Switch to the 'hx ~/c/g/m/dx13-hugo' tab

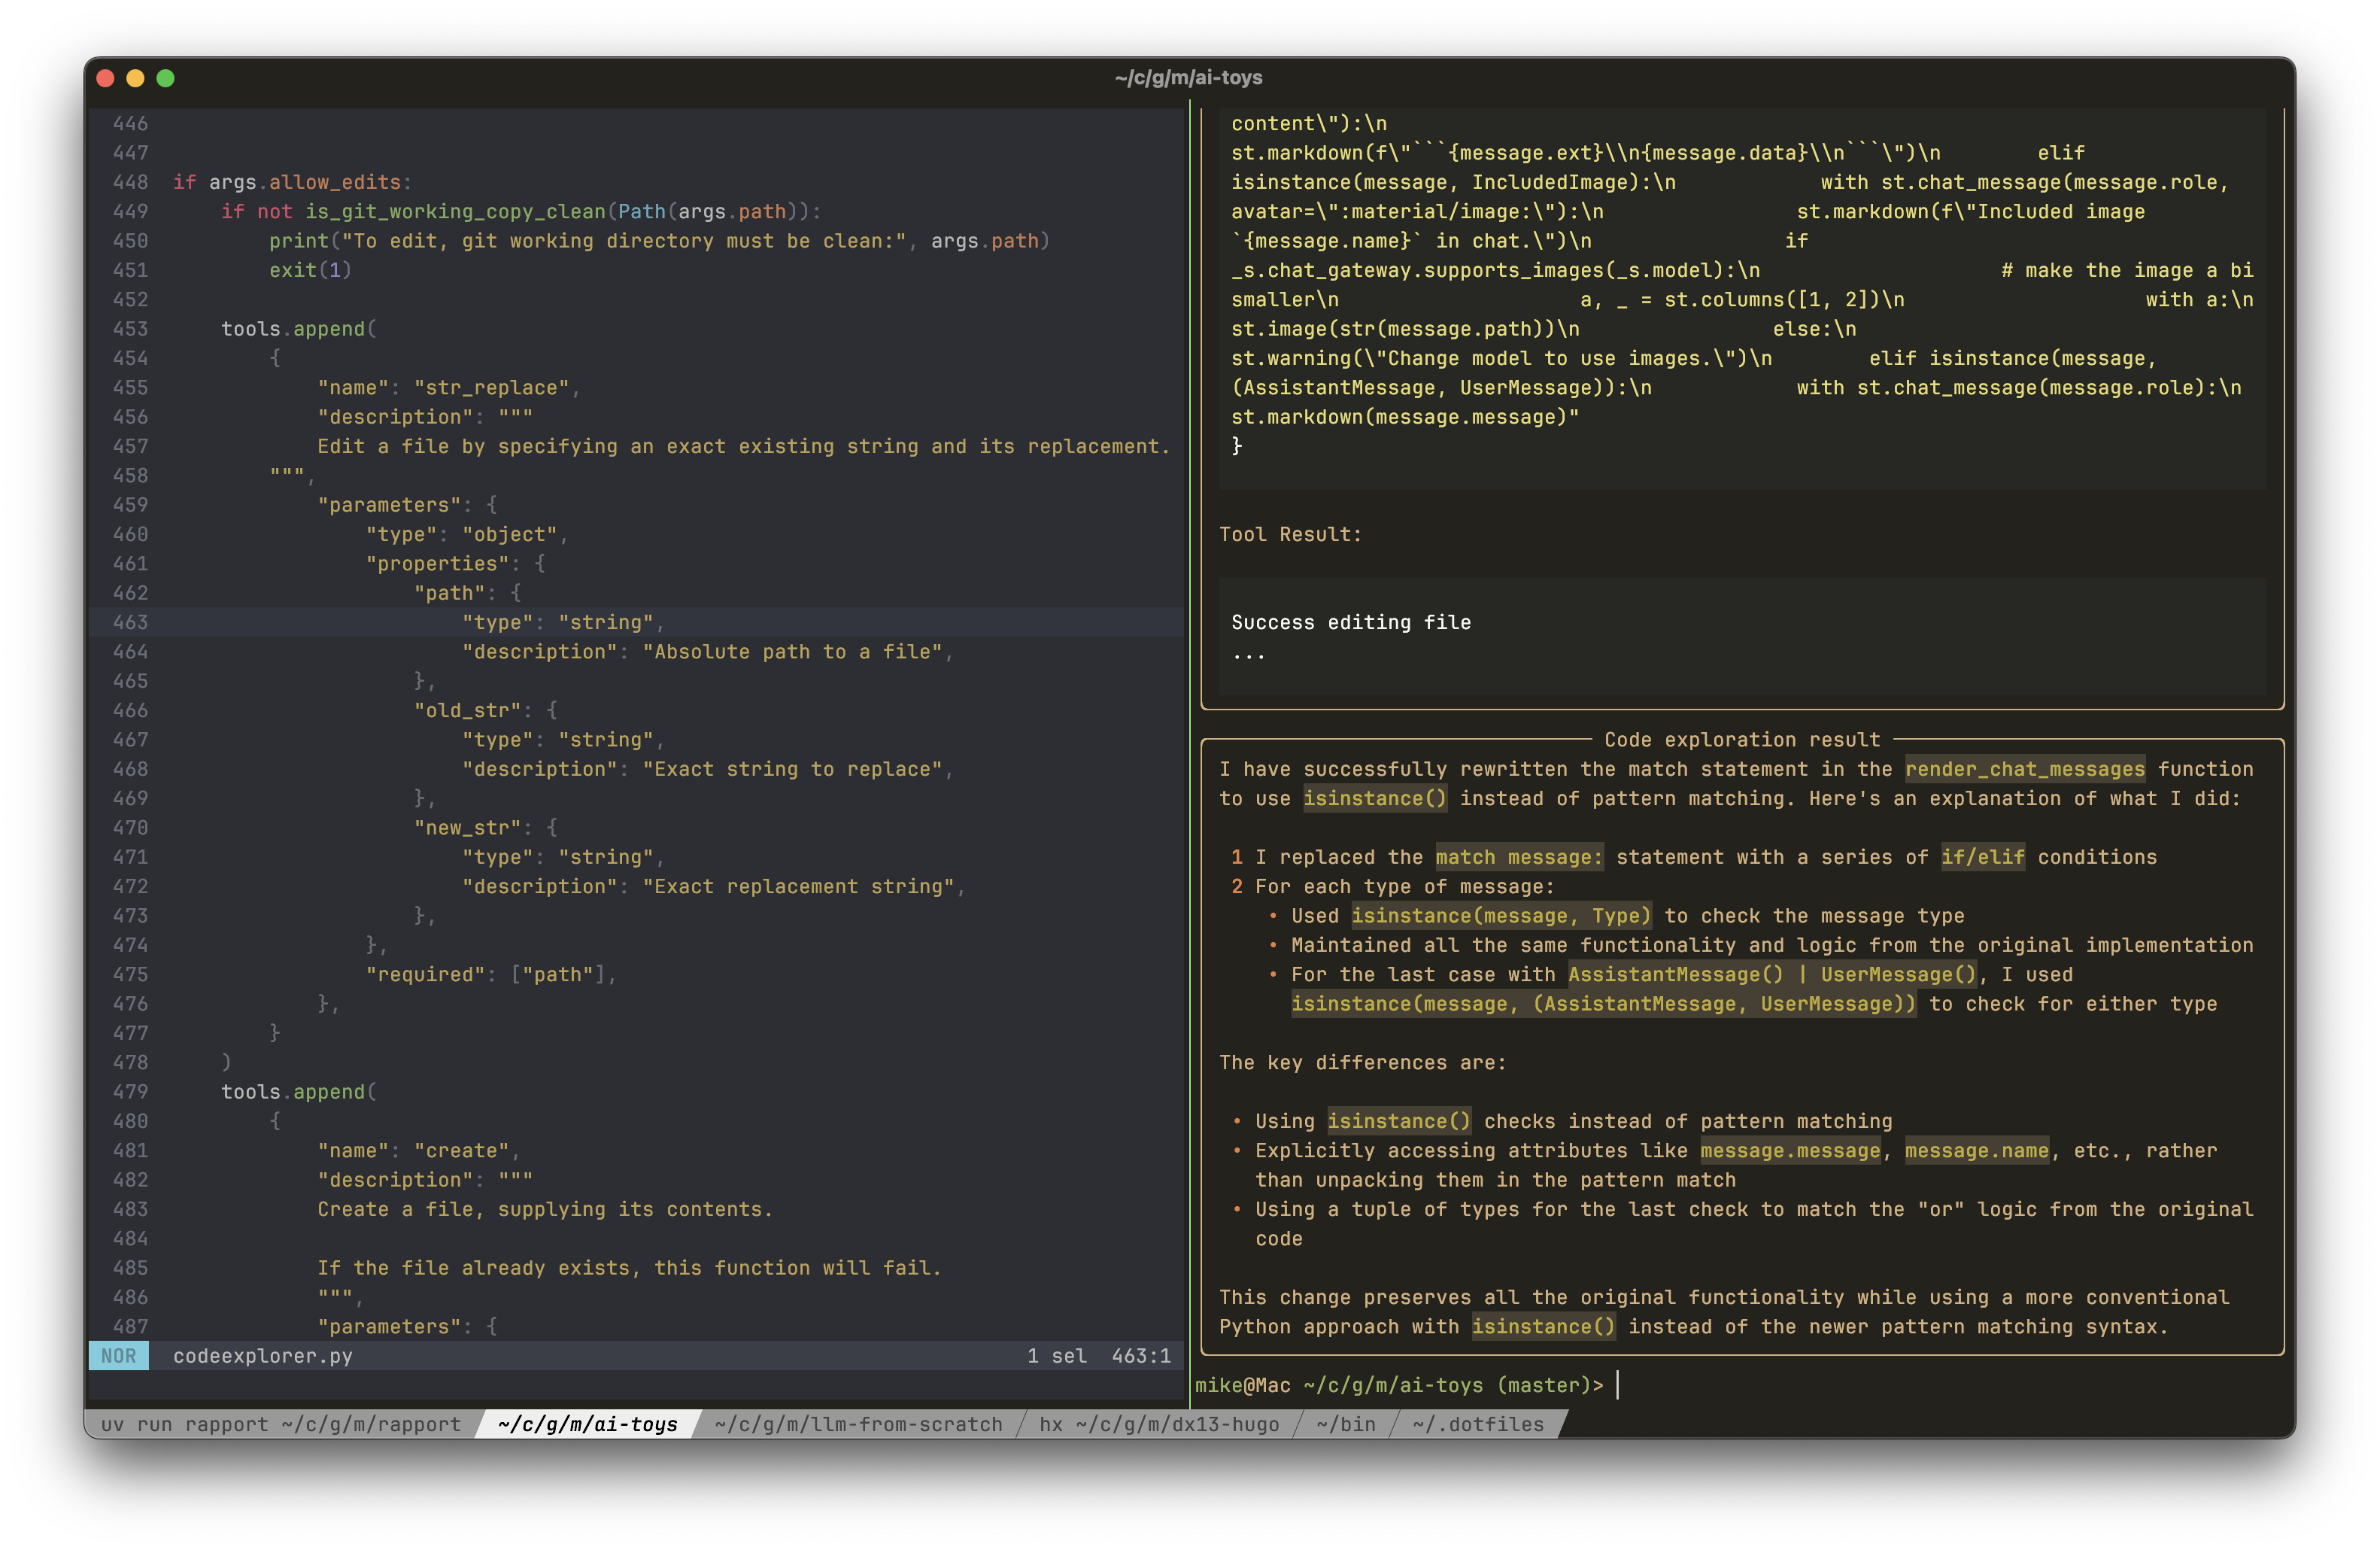(1159, 1424)
